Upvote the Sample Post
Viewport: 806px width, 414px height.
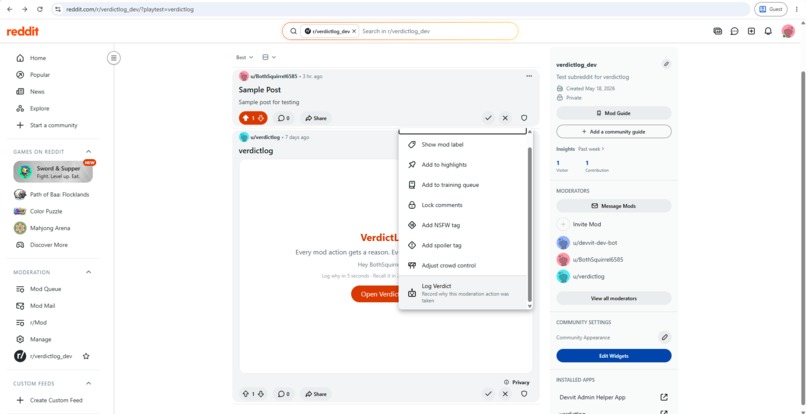coord(245,118)
